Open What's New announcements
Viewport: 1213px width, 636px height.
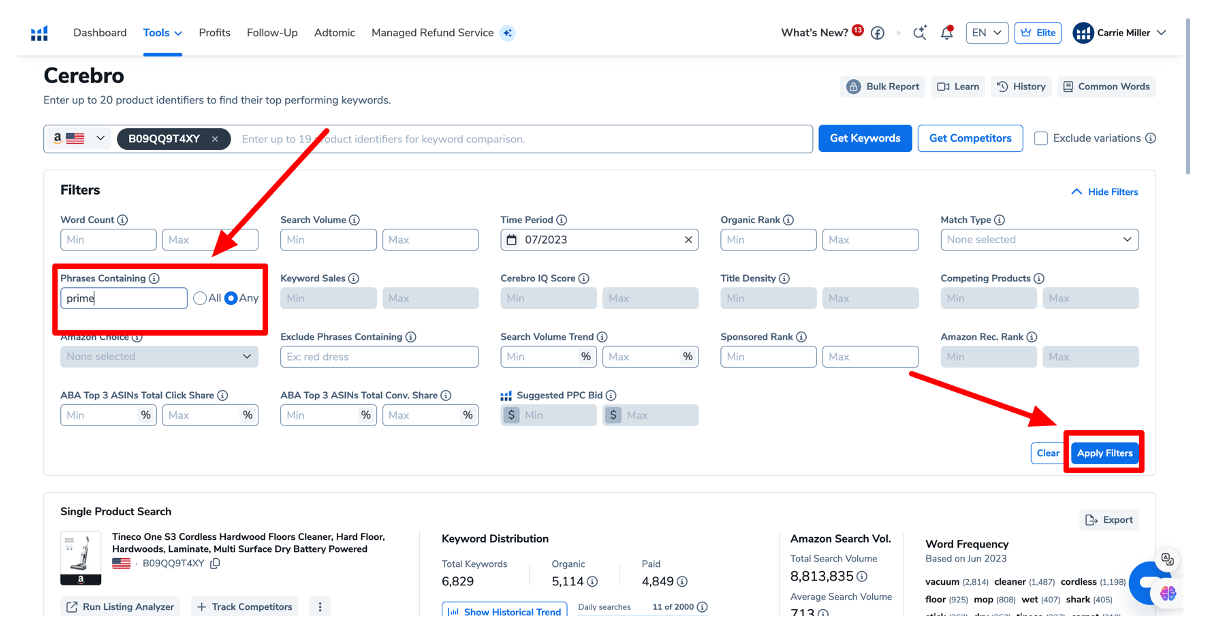pos(815,33)
